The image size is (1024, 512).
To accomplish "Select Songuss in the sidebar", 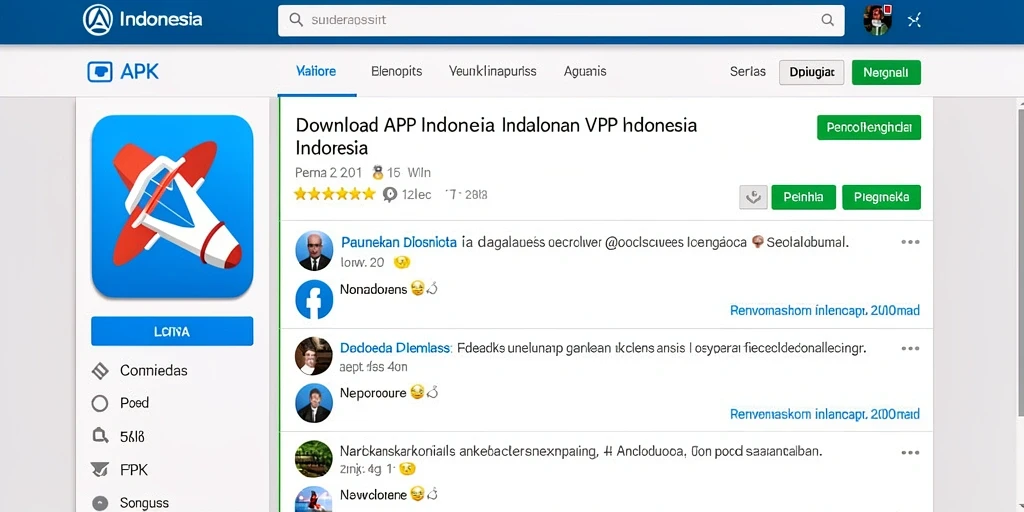I will (x=144, y=503).
